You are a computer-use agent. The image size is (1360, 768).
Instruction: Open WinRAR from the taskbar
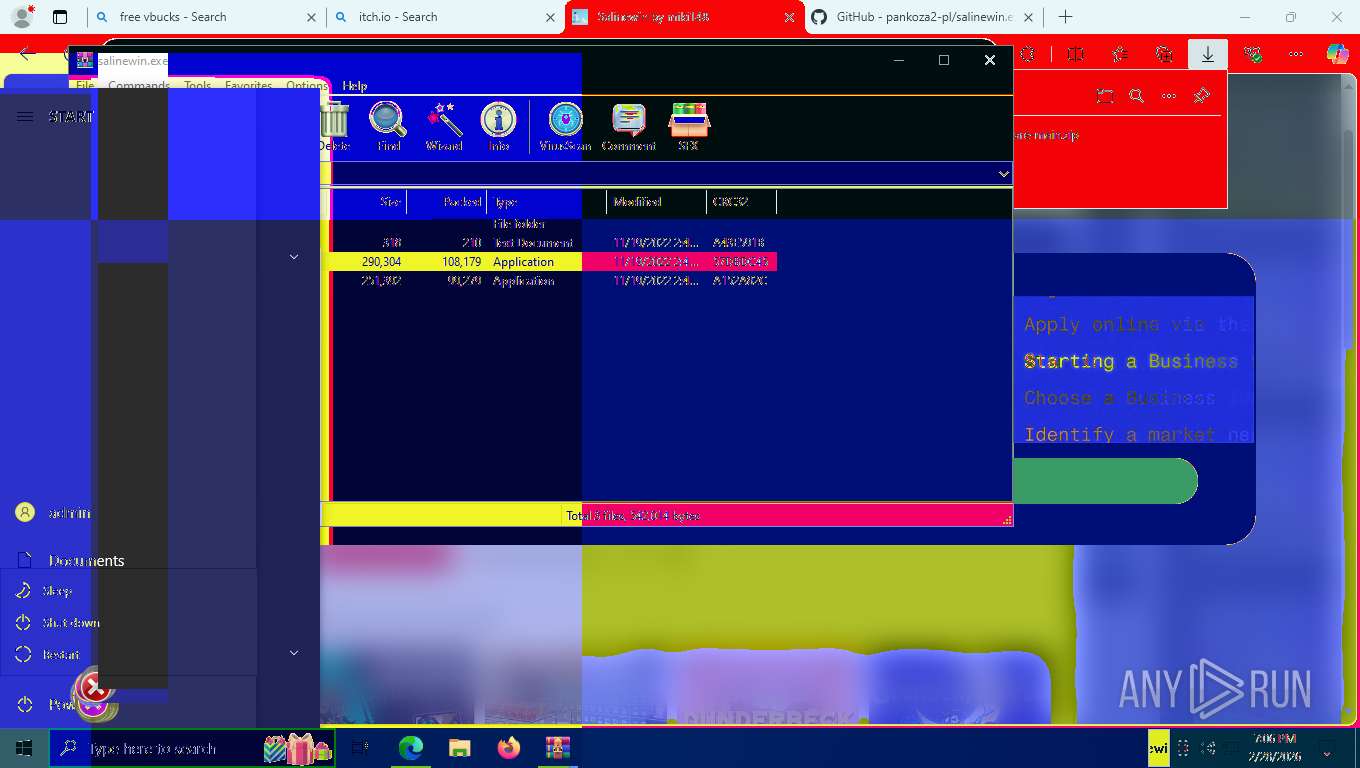[557, 748]
